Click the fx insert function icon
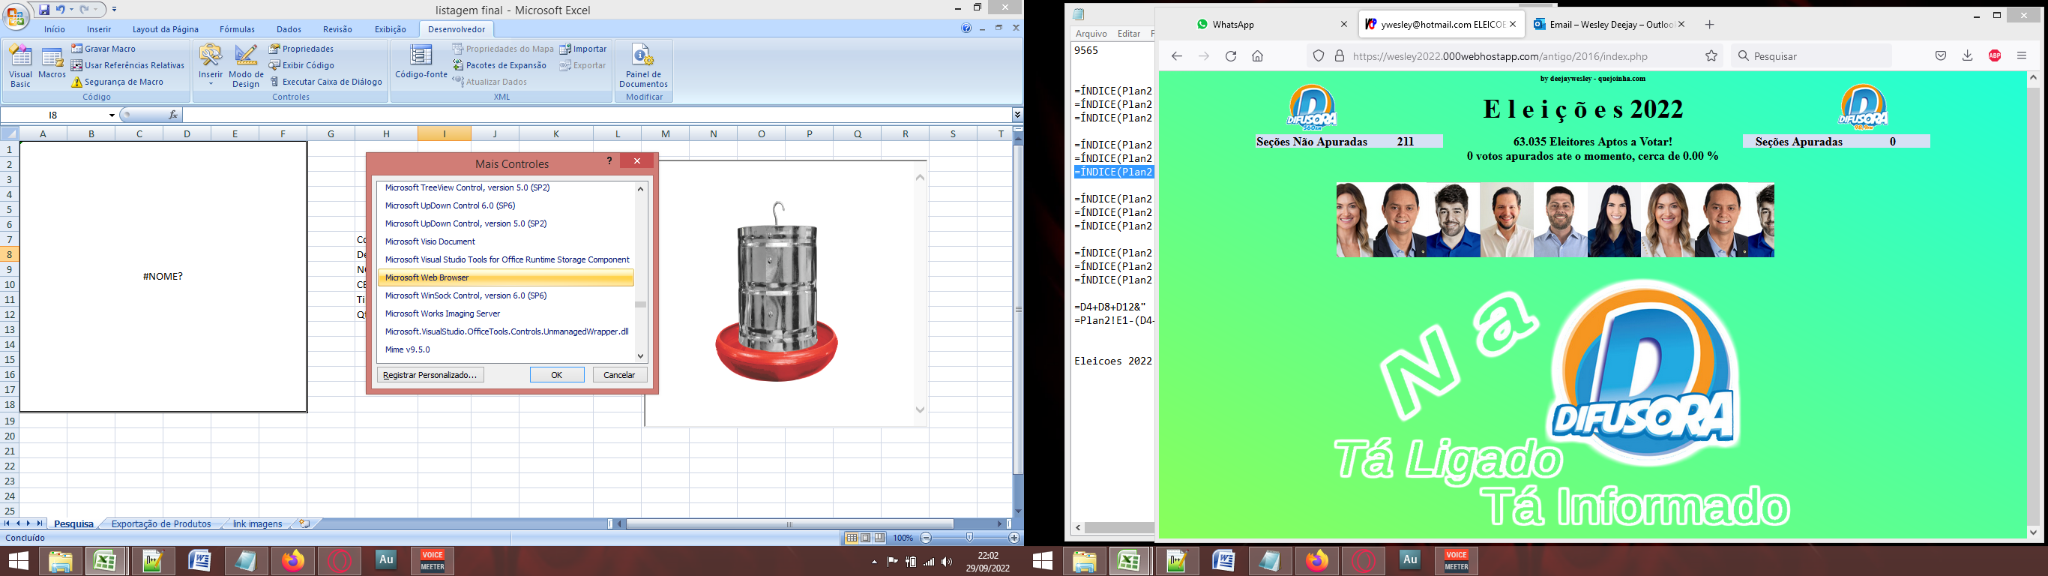Image resolution: width=2048 pixels, height=576 pixels. [x=173, y=115]
